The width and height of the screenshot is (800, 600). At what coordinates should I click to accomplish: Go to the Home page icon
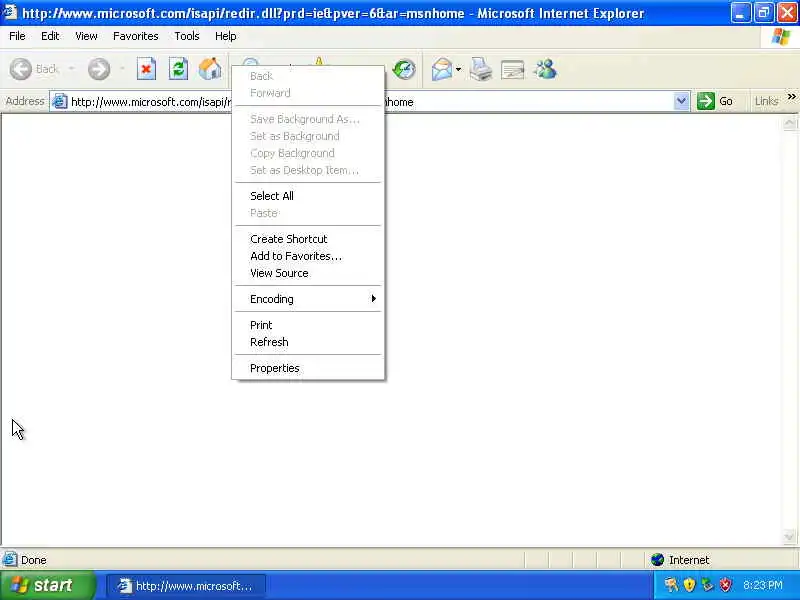210,69
